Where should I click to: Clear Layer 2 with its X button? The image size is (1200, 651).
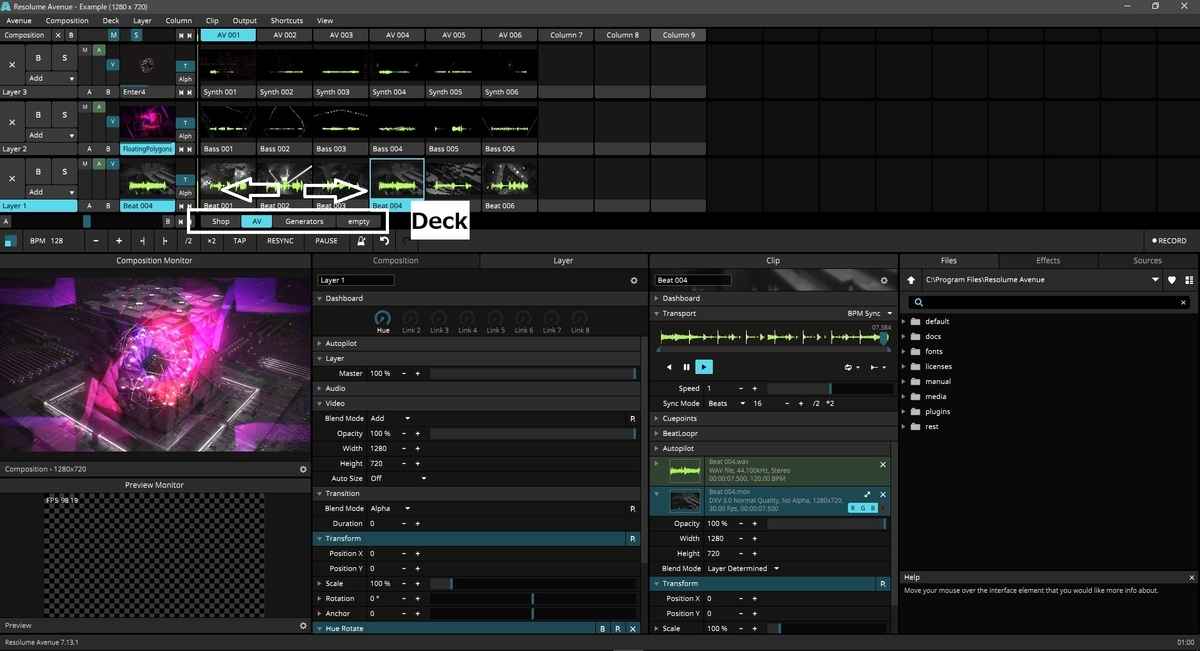pos(12,123)
